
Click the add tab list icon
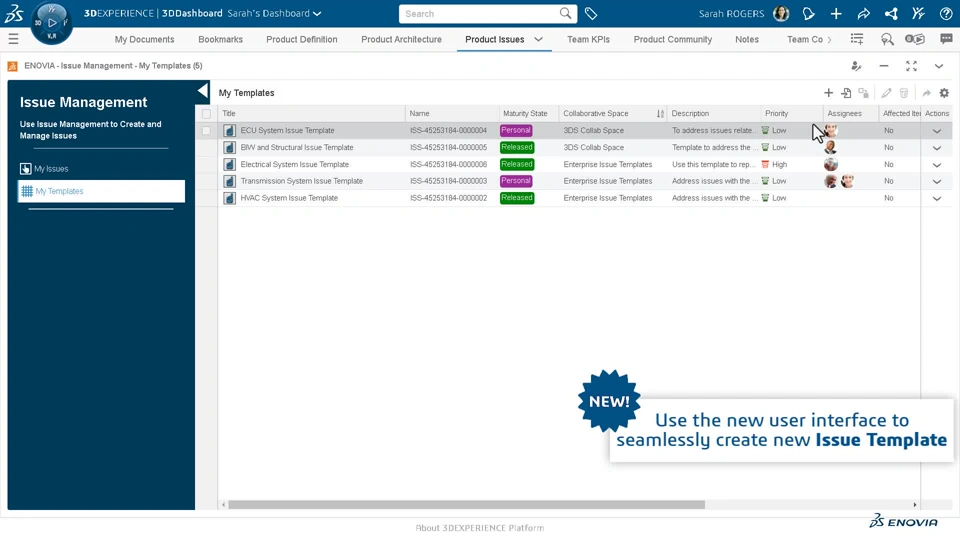[x=857, y=39]
